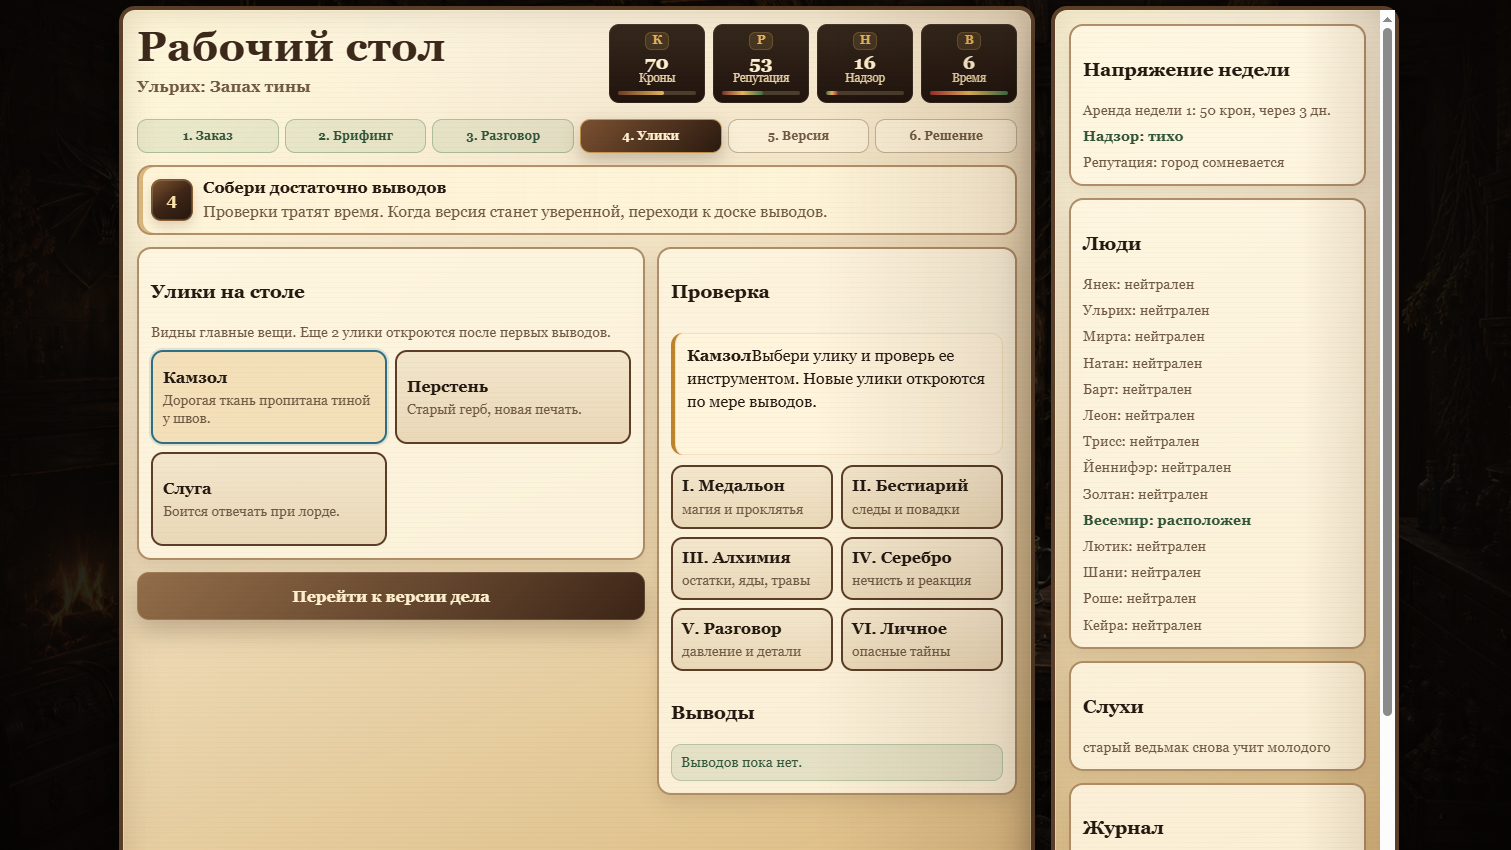Use the I. Медальон tool
Screen dimensions: 1511x850
[x=752, y=497]
